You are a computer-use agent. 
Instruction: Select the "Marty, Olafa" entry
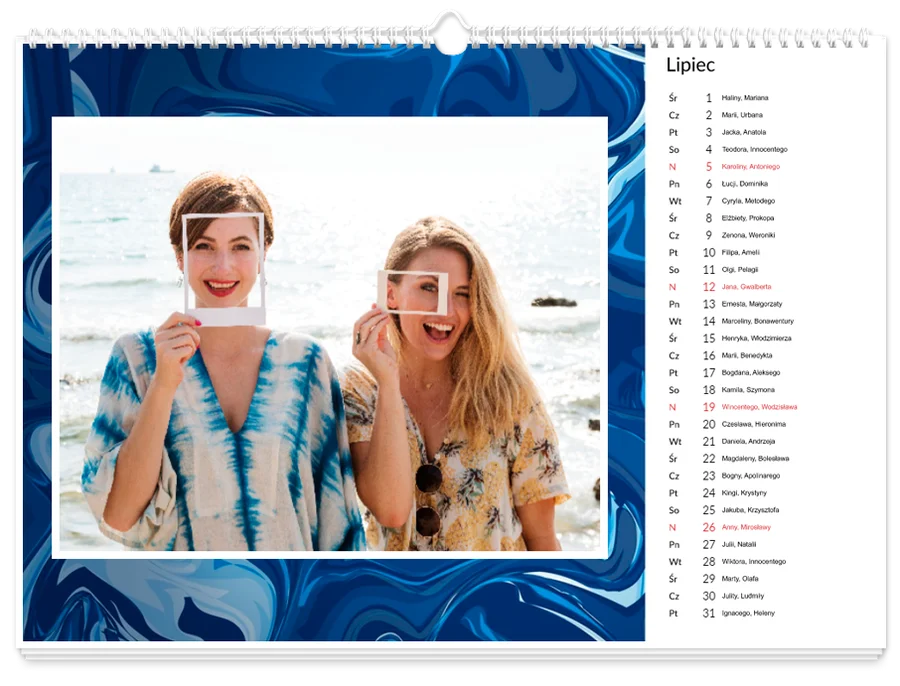click(739, 579)
